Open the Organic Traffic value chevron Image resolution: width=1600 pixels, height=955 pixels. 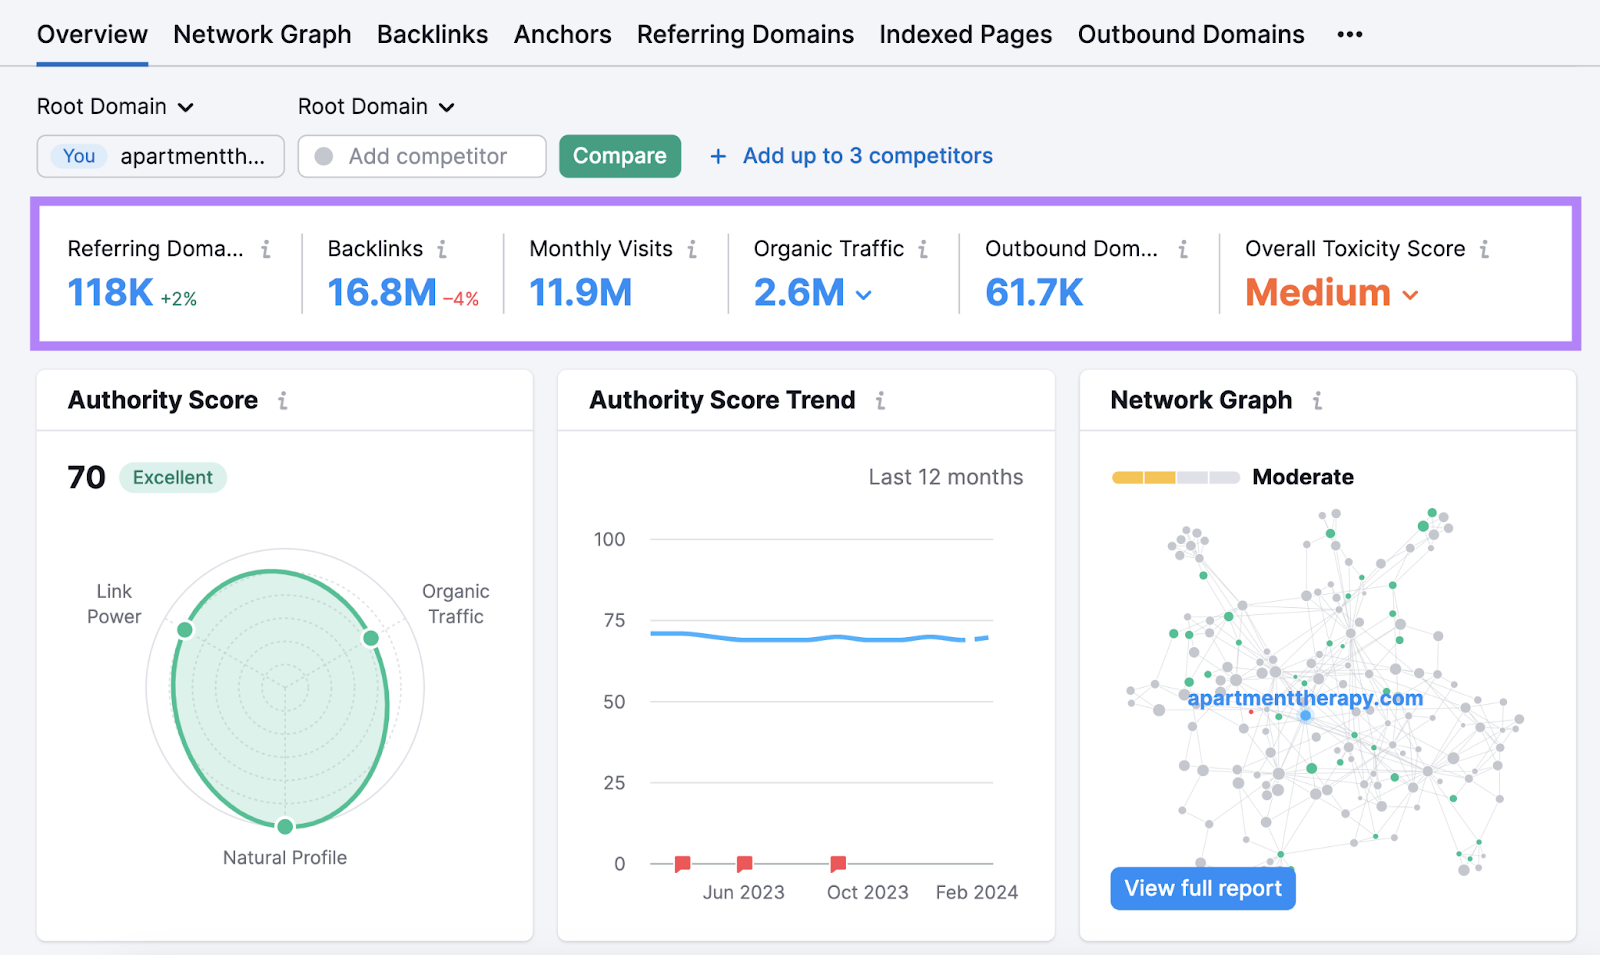click(865, 295)
